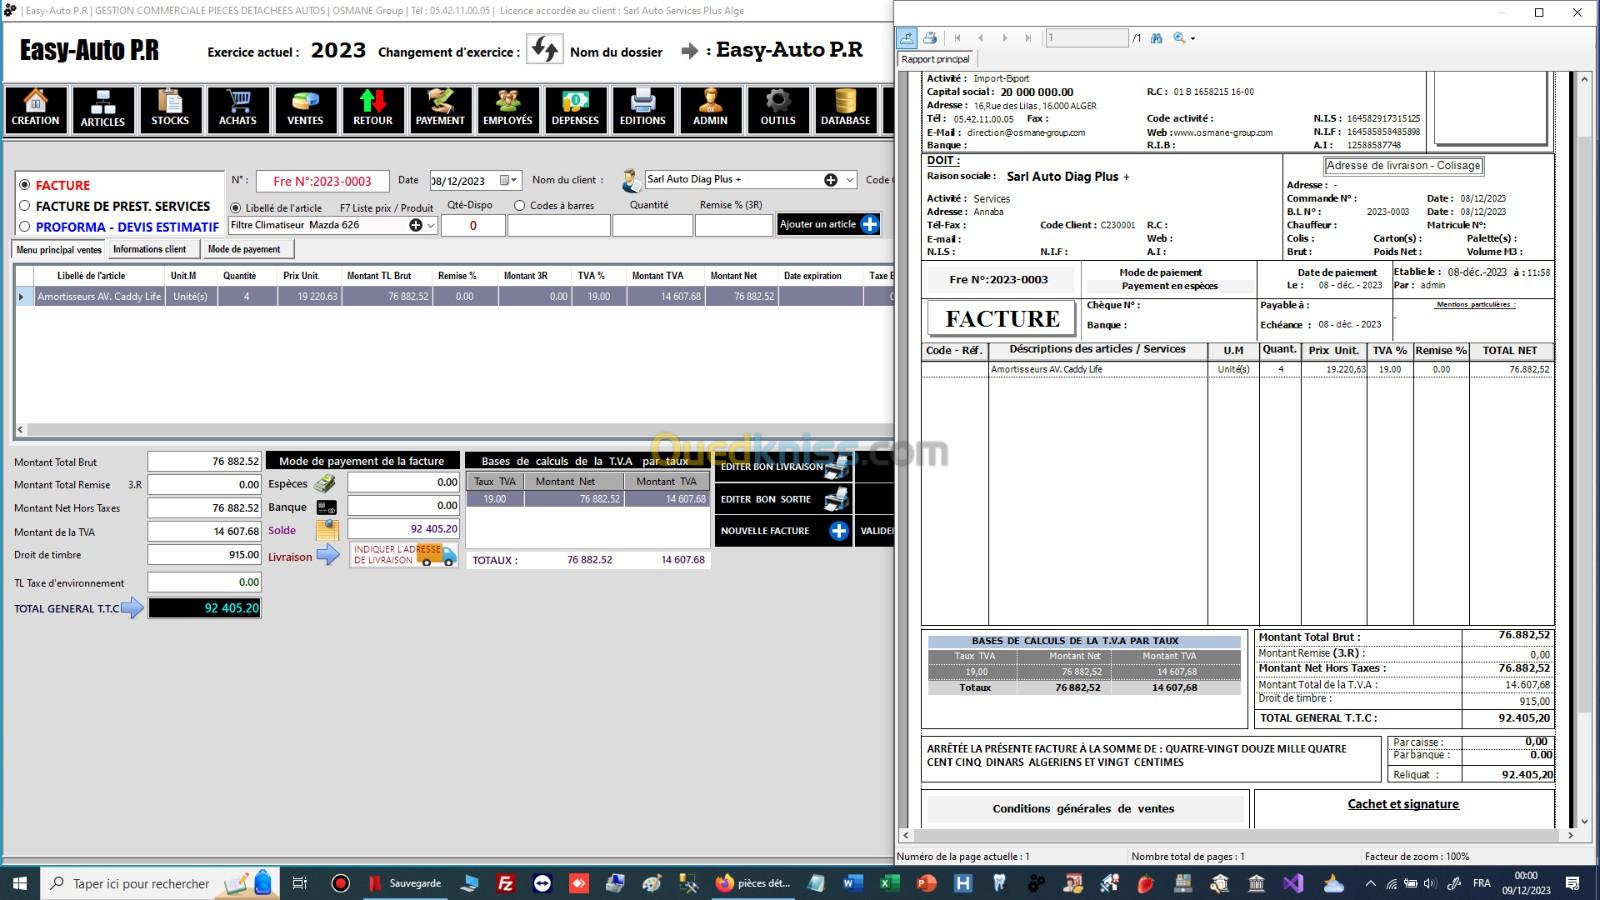Open the Date picker dropdown
This screenshot has width=1600, height=900.
[x=514, y=181]
